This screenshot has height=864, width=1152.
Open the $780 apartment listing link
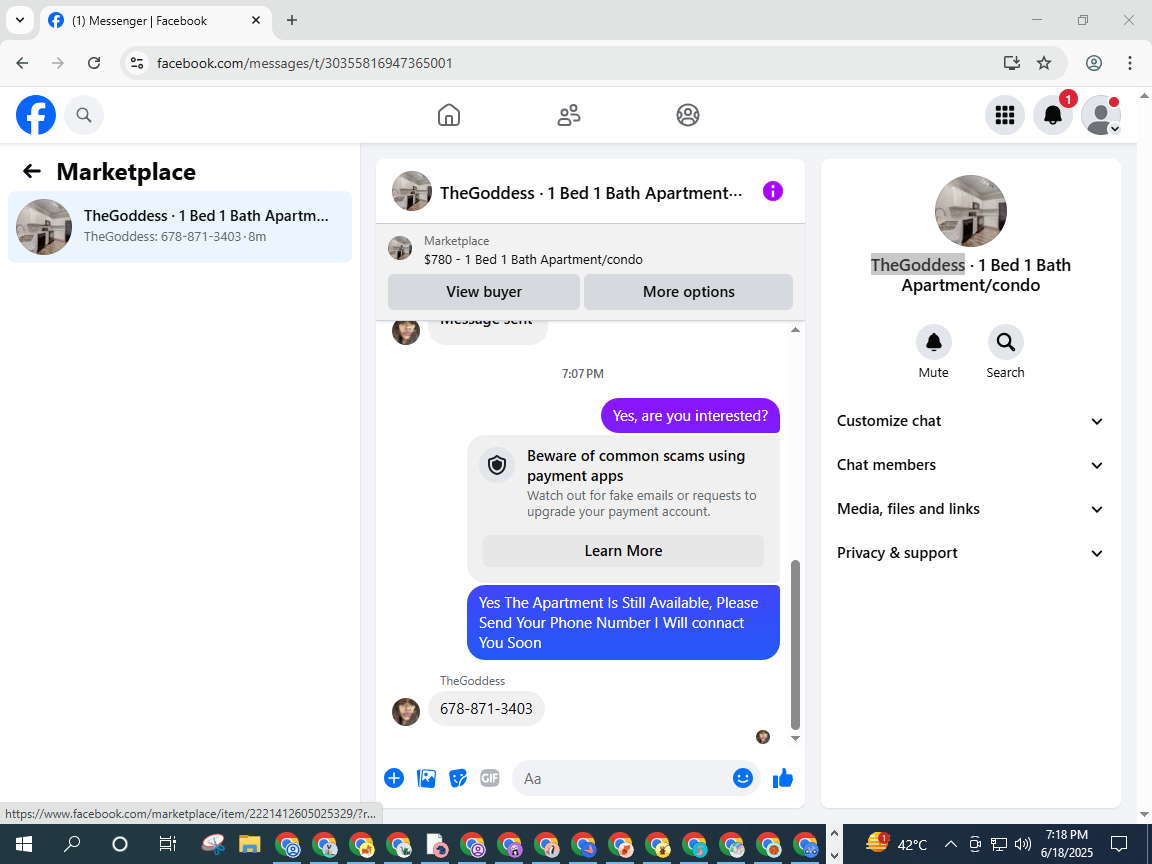coord(533,259)
